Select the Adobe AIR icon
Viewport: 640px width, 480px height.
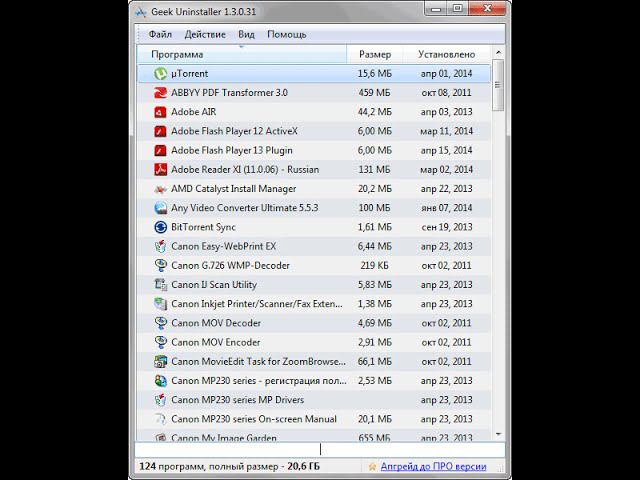click(x=160, y=112)
